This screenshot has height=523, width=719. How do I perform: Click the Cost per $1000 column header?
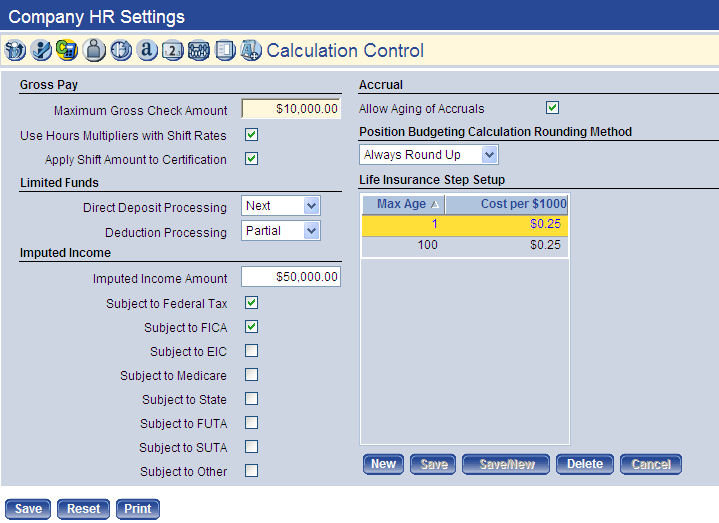click(x=507, y=204)
